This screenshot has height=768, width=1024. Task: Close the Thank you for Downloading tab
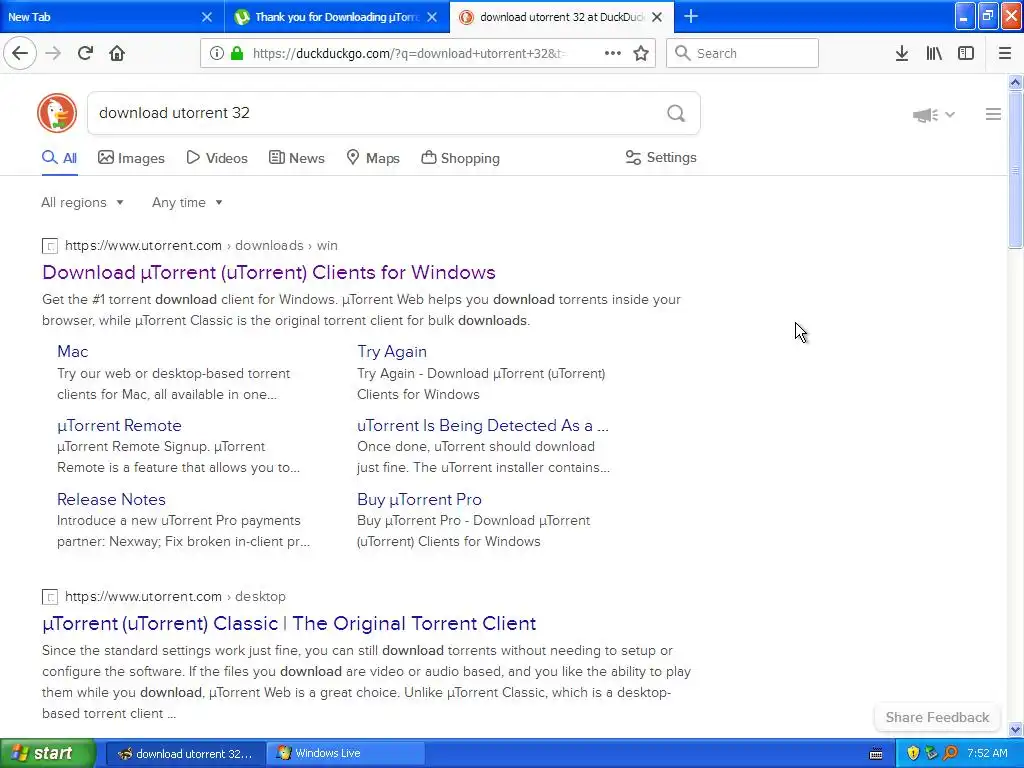[x=432, y=17]
